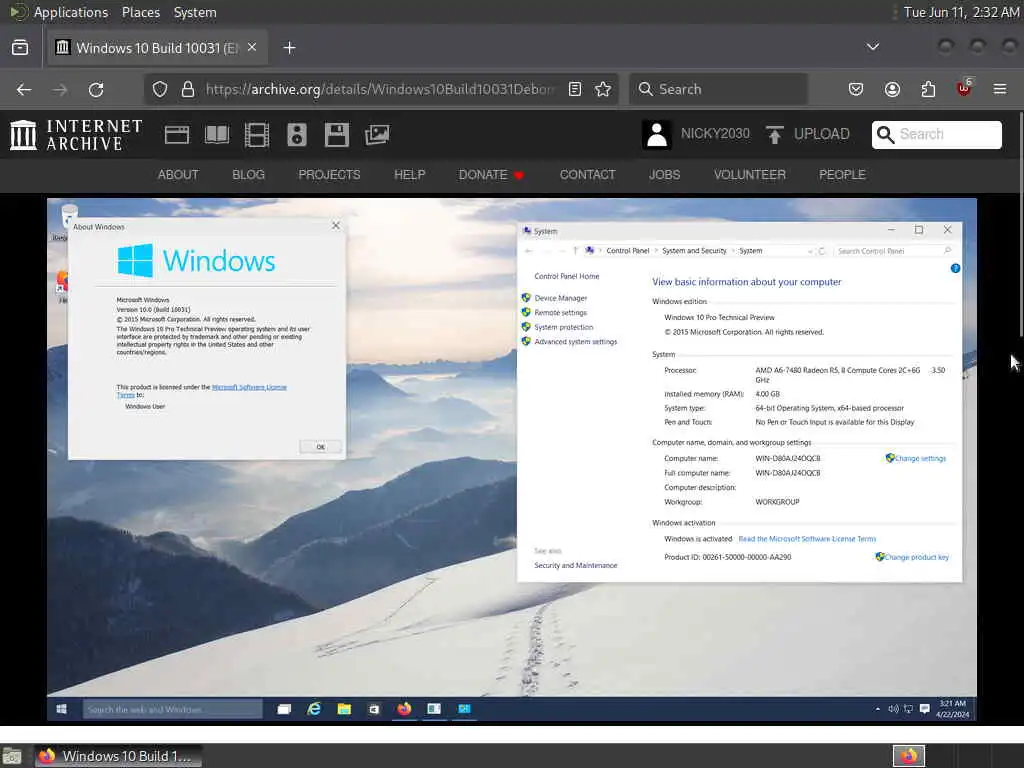Open the software floppy disk icon
Screen dimensions: 1024x768
pos(336,135)
